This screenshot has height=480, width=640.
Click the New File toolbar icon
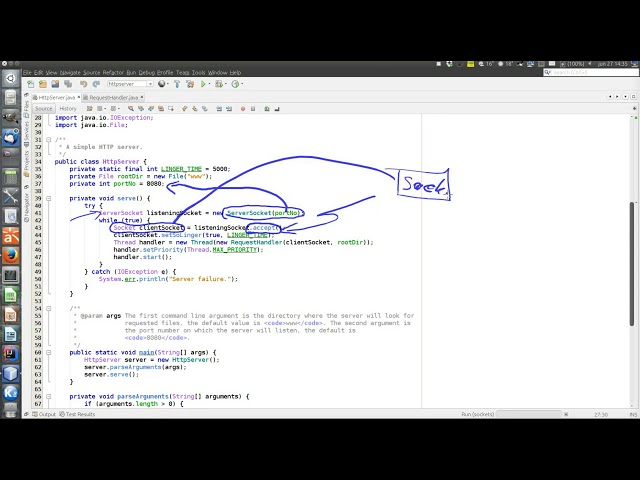(x=31, y=84)
